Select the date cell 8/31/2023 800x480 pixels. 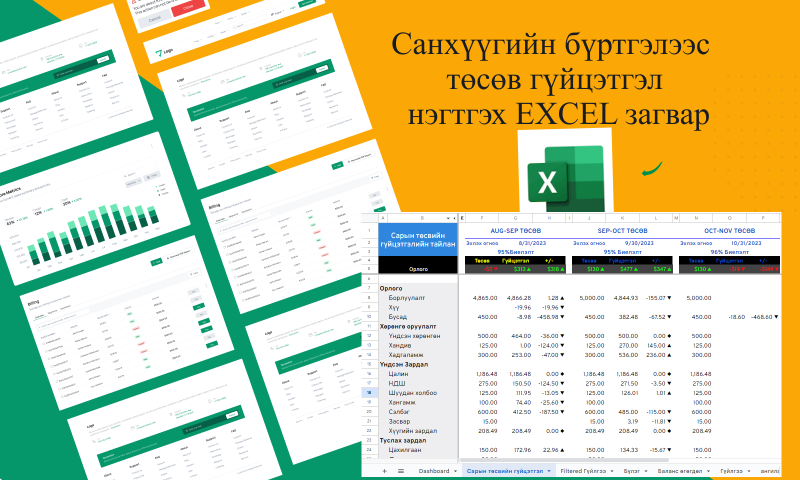click(x=532, y=243)
